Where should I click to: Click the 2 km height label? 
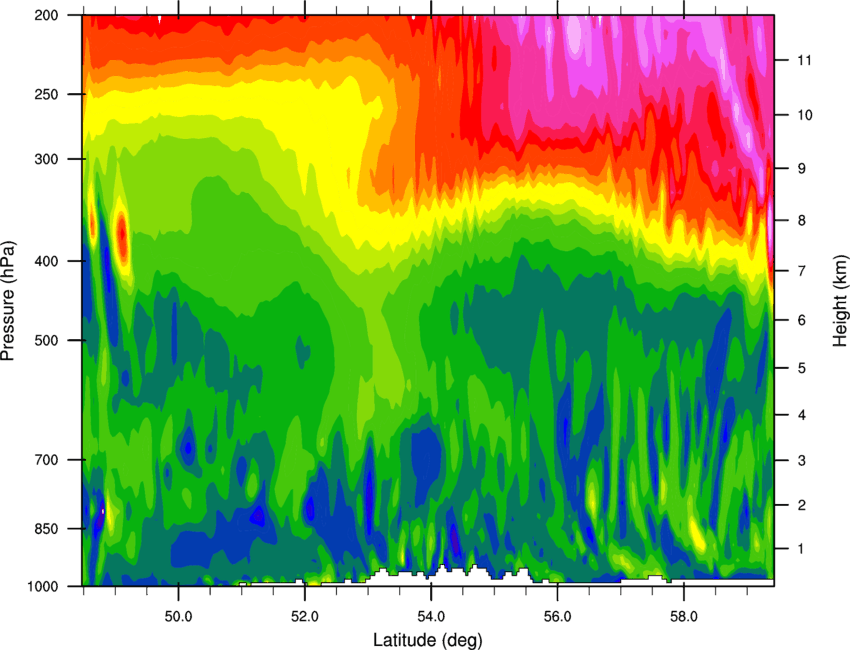(x=802, y=505)
